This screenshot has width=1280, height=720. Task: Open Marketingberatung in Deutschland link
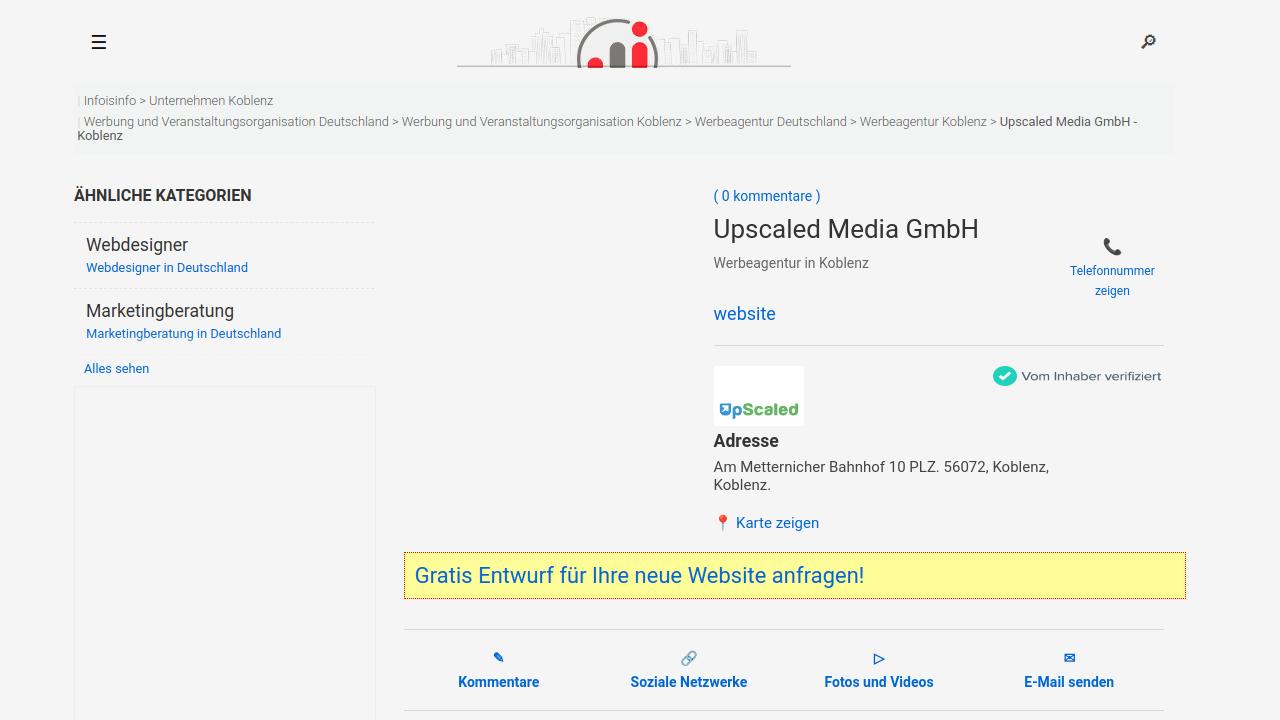(x=184, y=334)
